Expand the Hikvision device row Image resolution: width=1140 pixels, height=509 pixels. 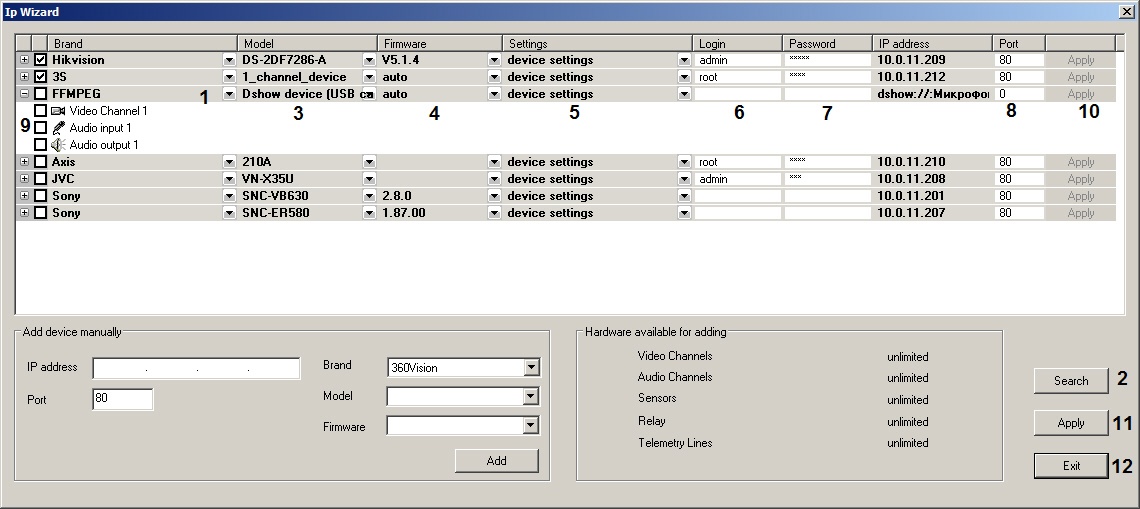[24, 60]
